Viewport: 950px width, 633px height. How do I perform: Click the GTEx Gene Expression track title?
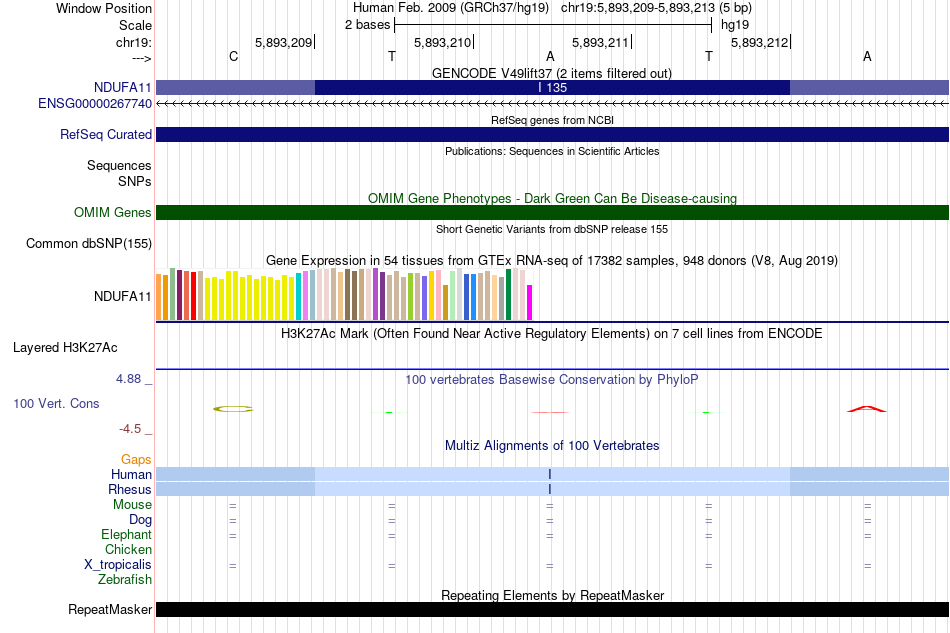tap(552, 260)
